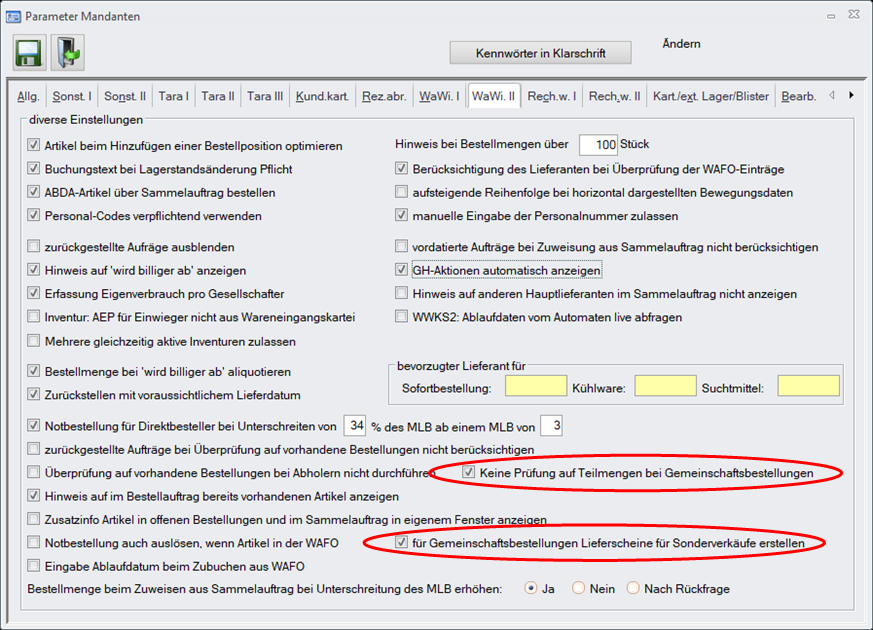Image resolution: width=873 pixels, height=630 pixels.
Task: Click the yellow Sofortbestellung supplier field
Action: click(x=535, y=386)
